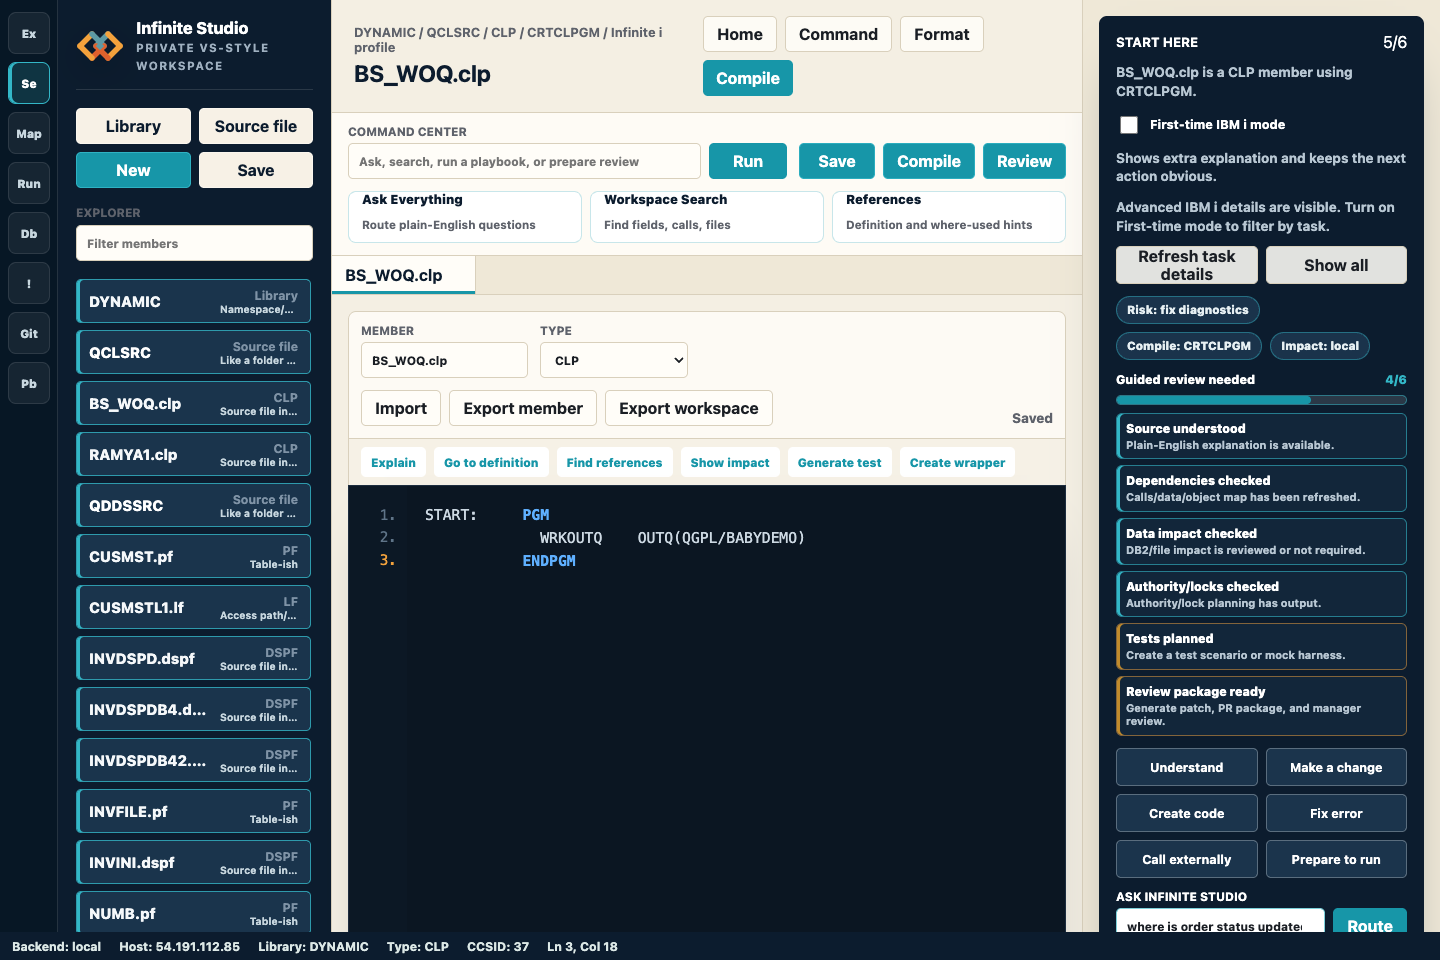Open the Ex explorer sidebar icon
Viewport: 1440px width, 960px height.
point(29,34)
